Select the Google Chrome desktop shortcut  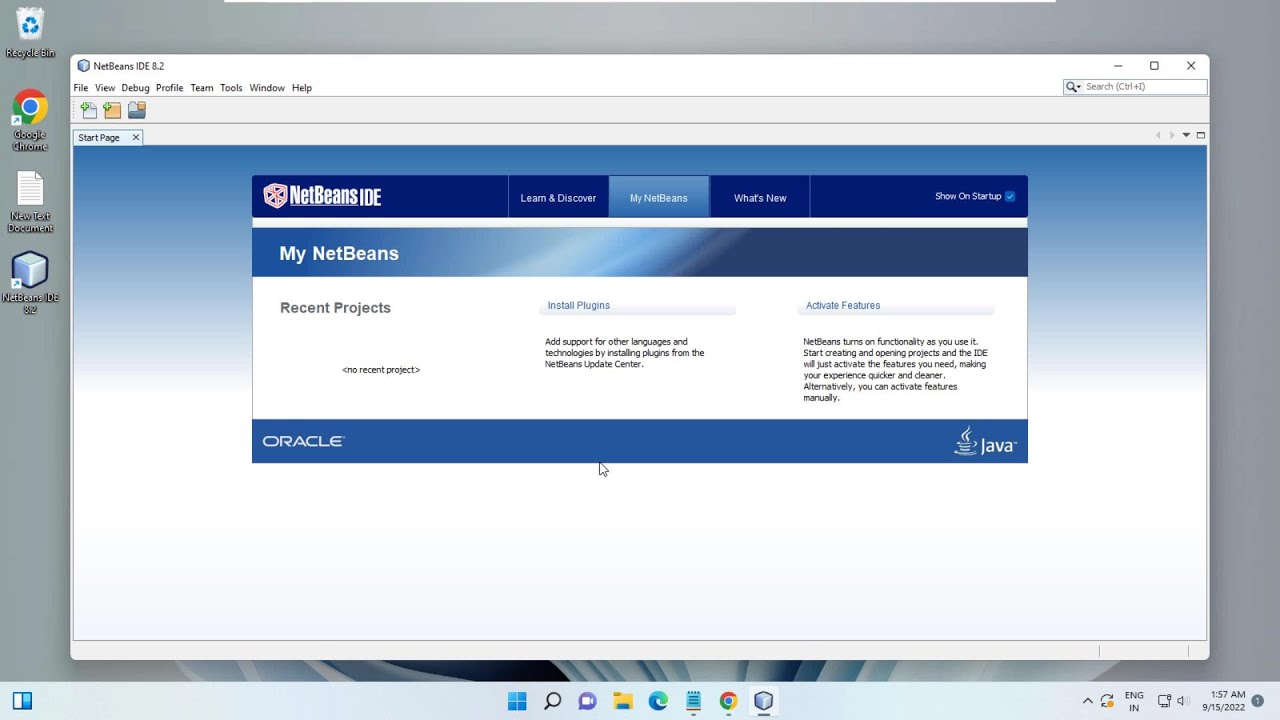(30, 120)
